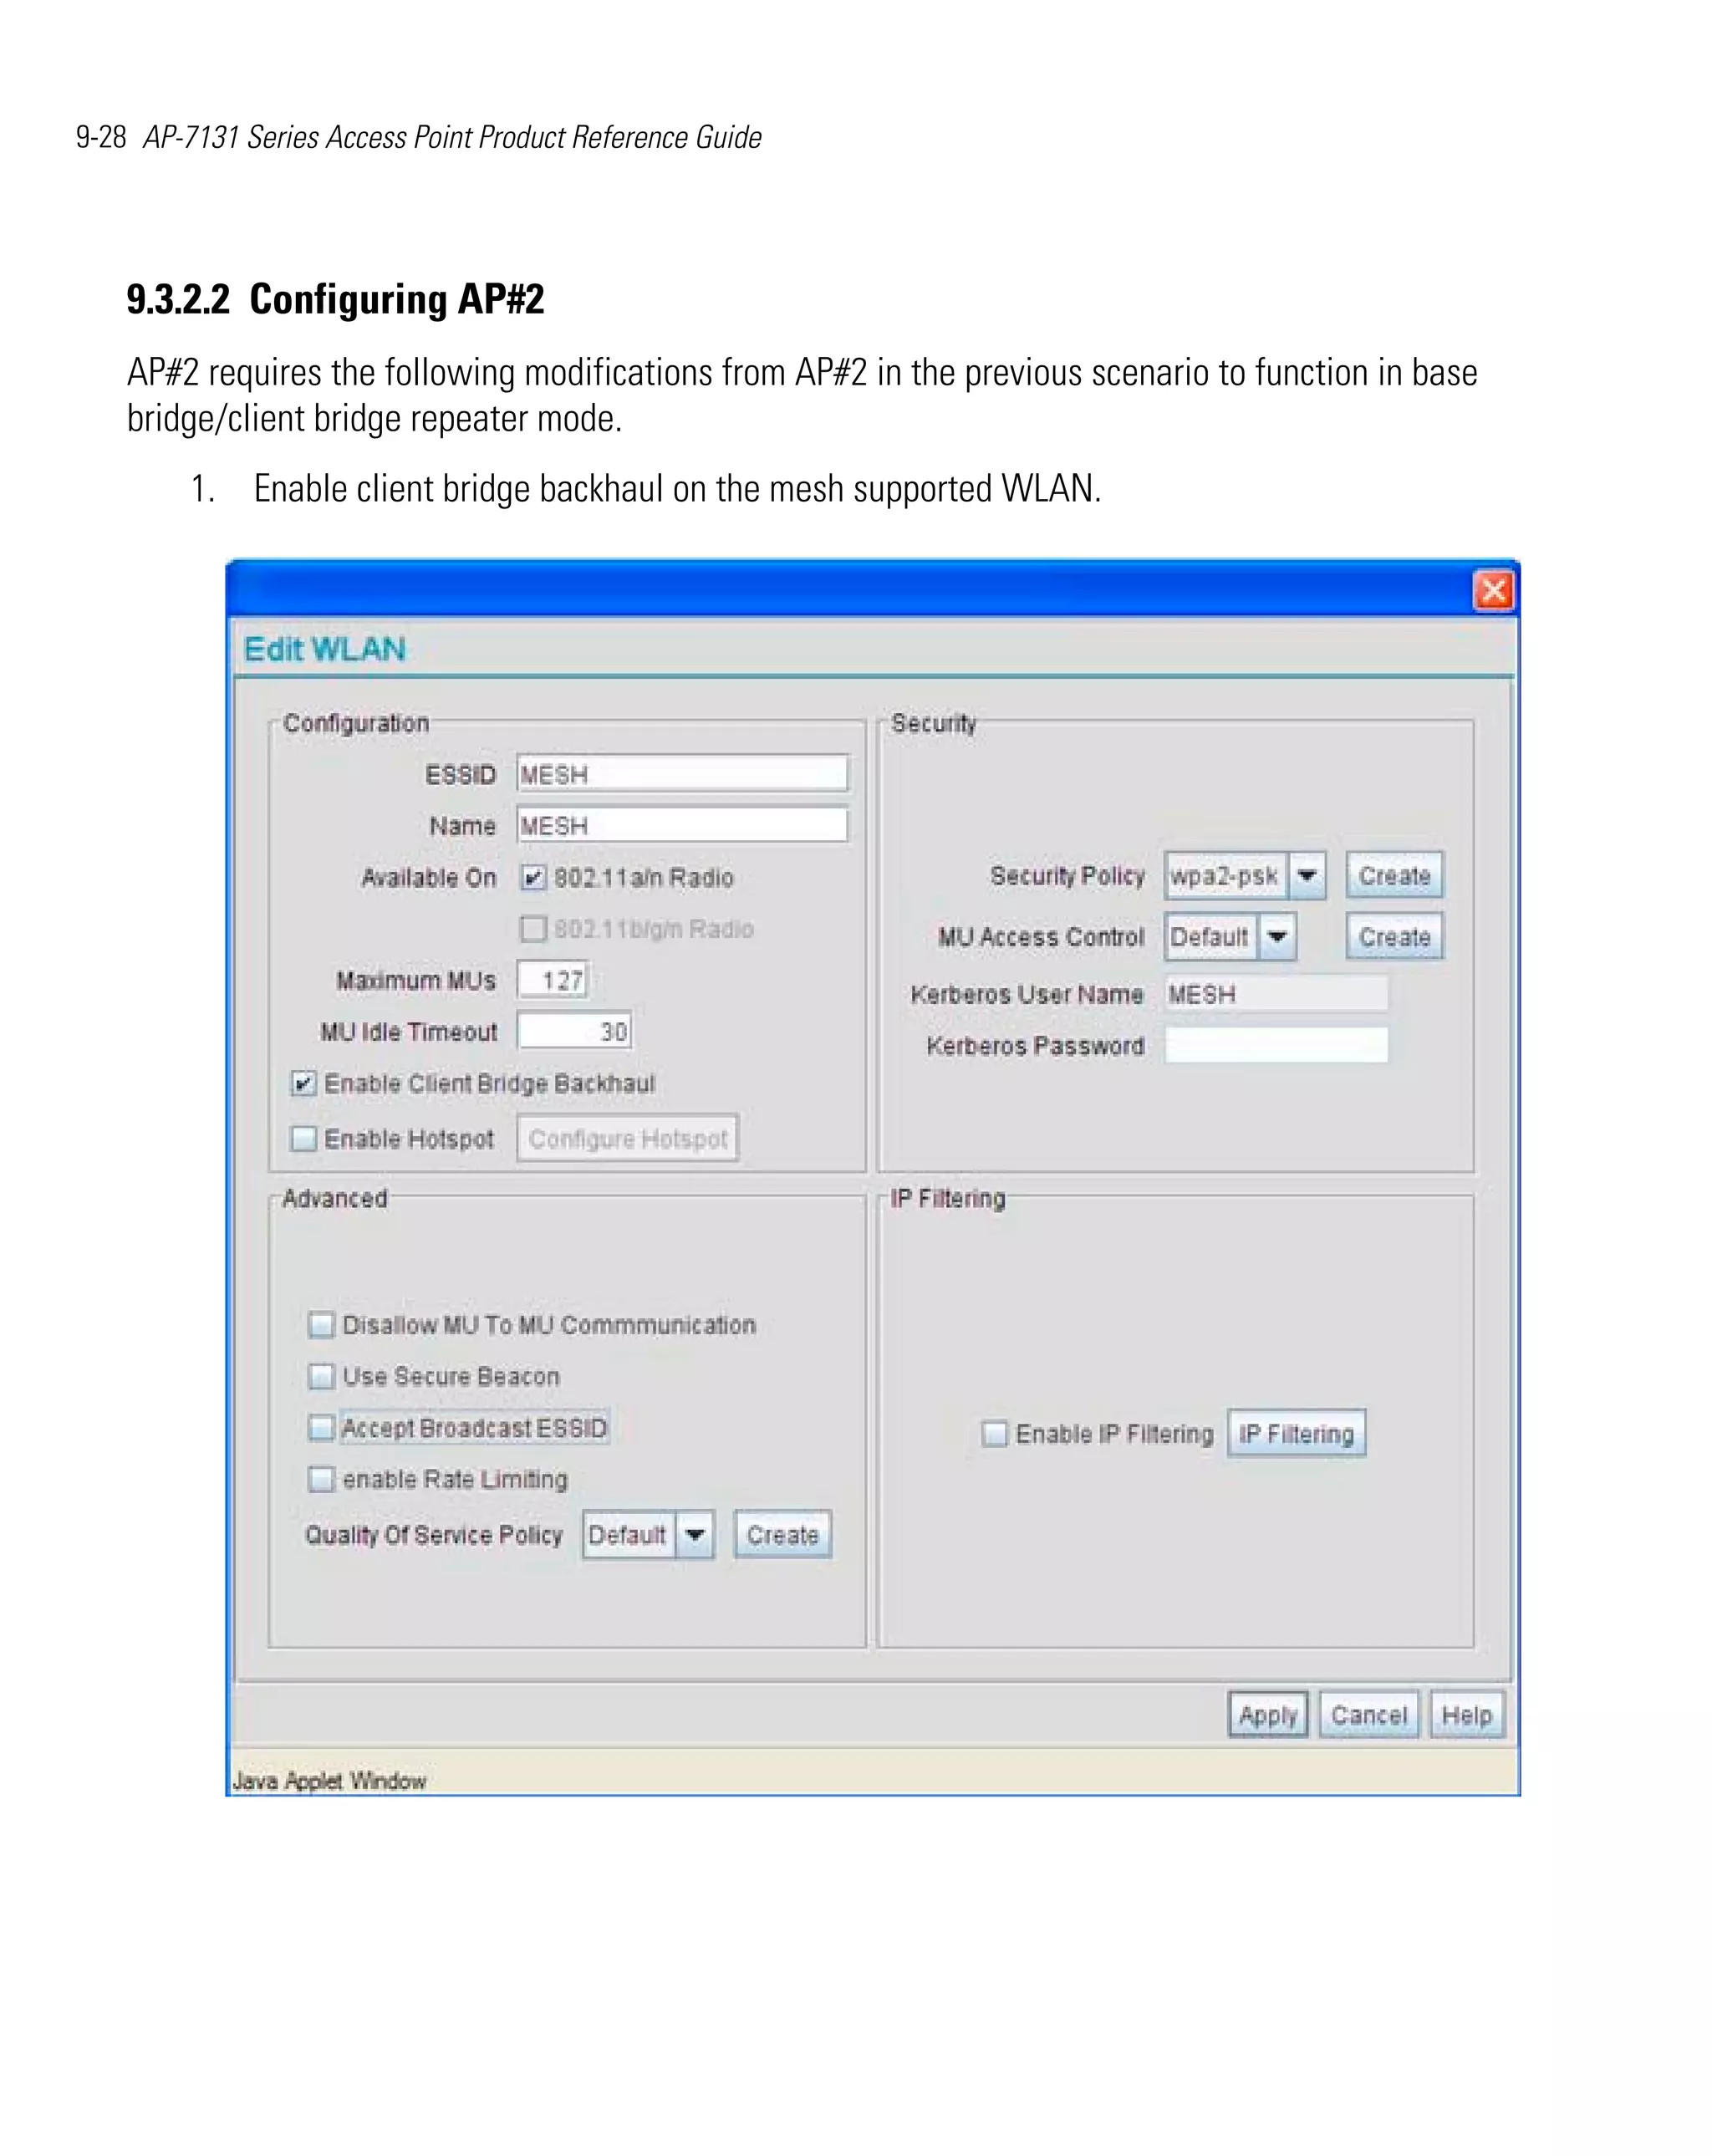Image resolution: width=1712 pixels, height=2156 pixels.
Task: Click the Java Applet Window status text
Action: (329, 1781)
